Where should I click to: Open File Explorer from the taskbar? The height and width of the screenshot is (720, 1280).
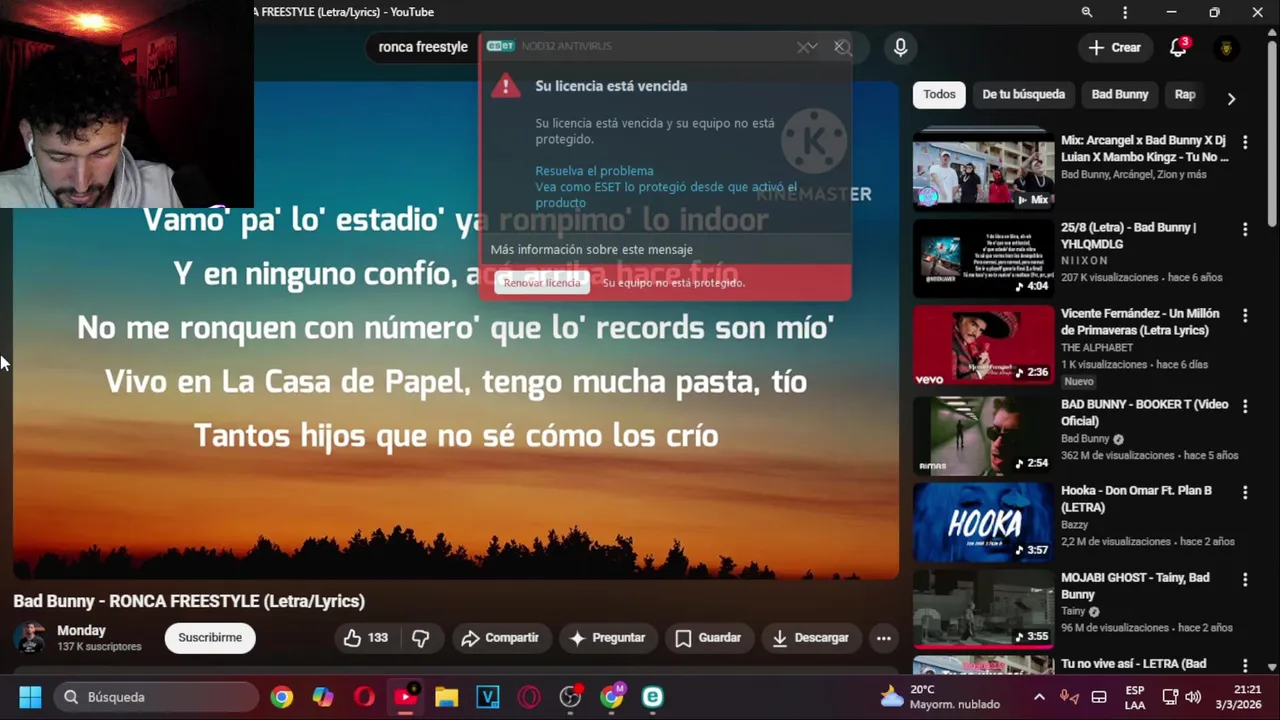click(446, 697)
